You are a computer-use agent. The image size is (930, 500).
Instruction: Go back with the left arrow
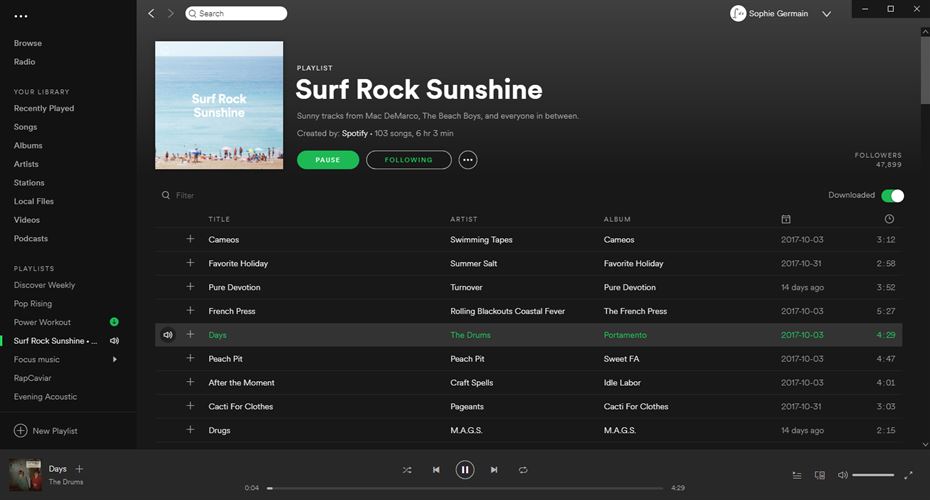pos(151,13)
